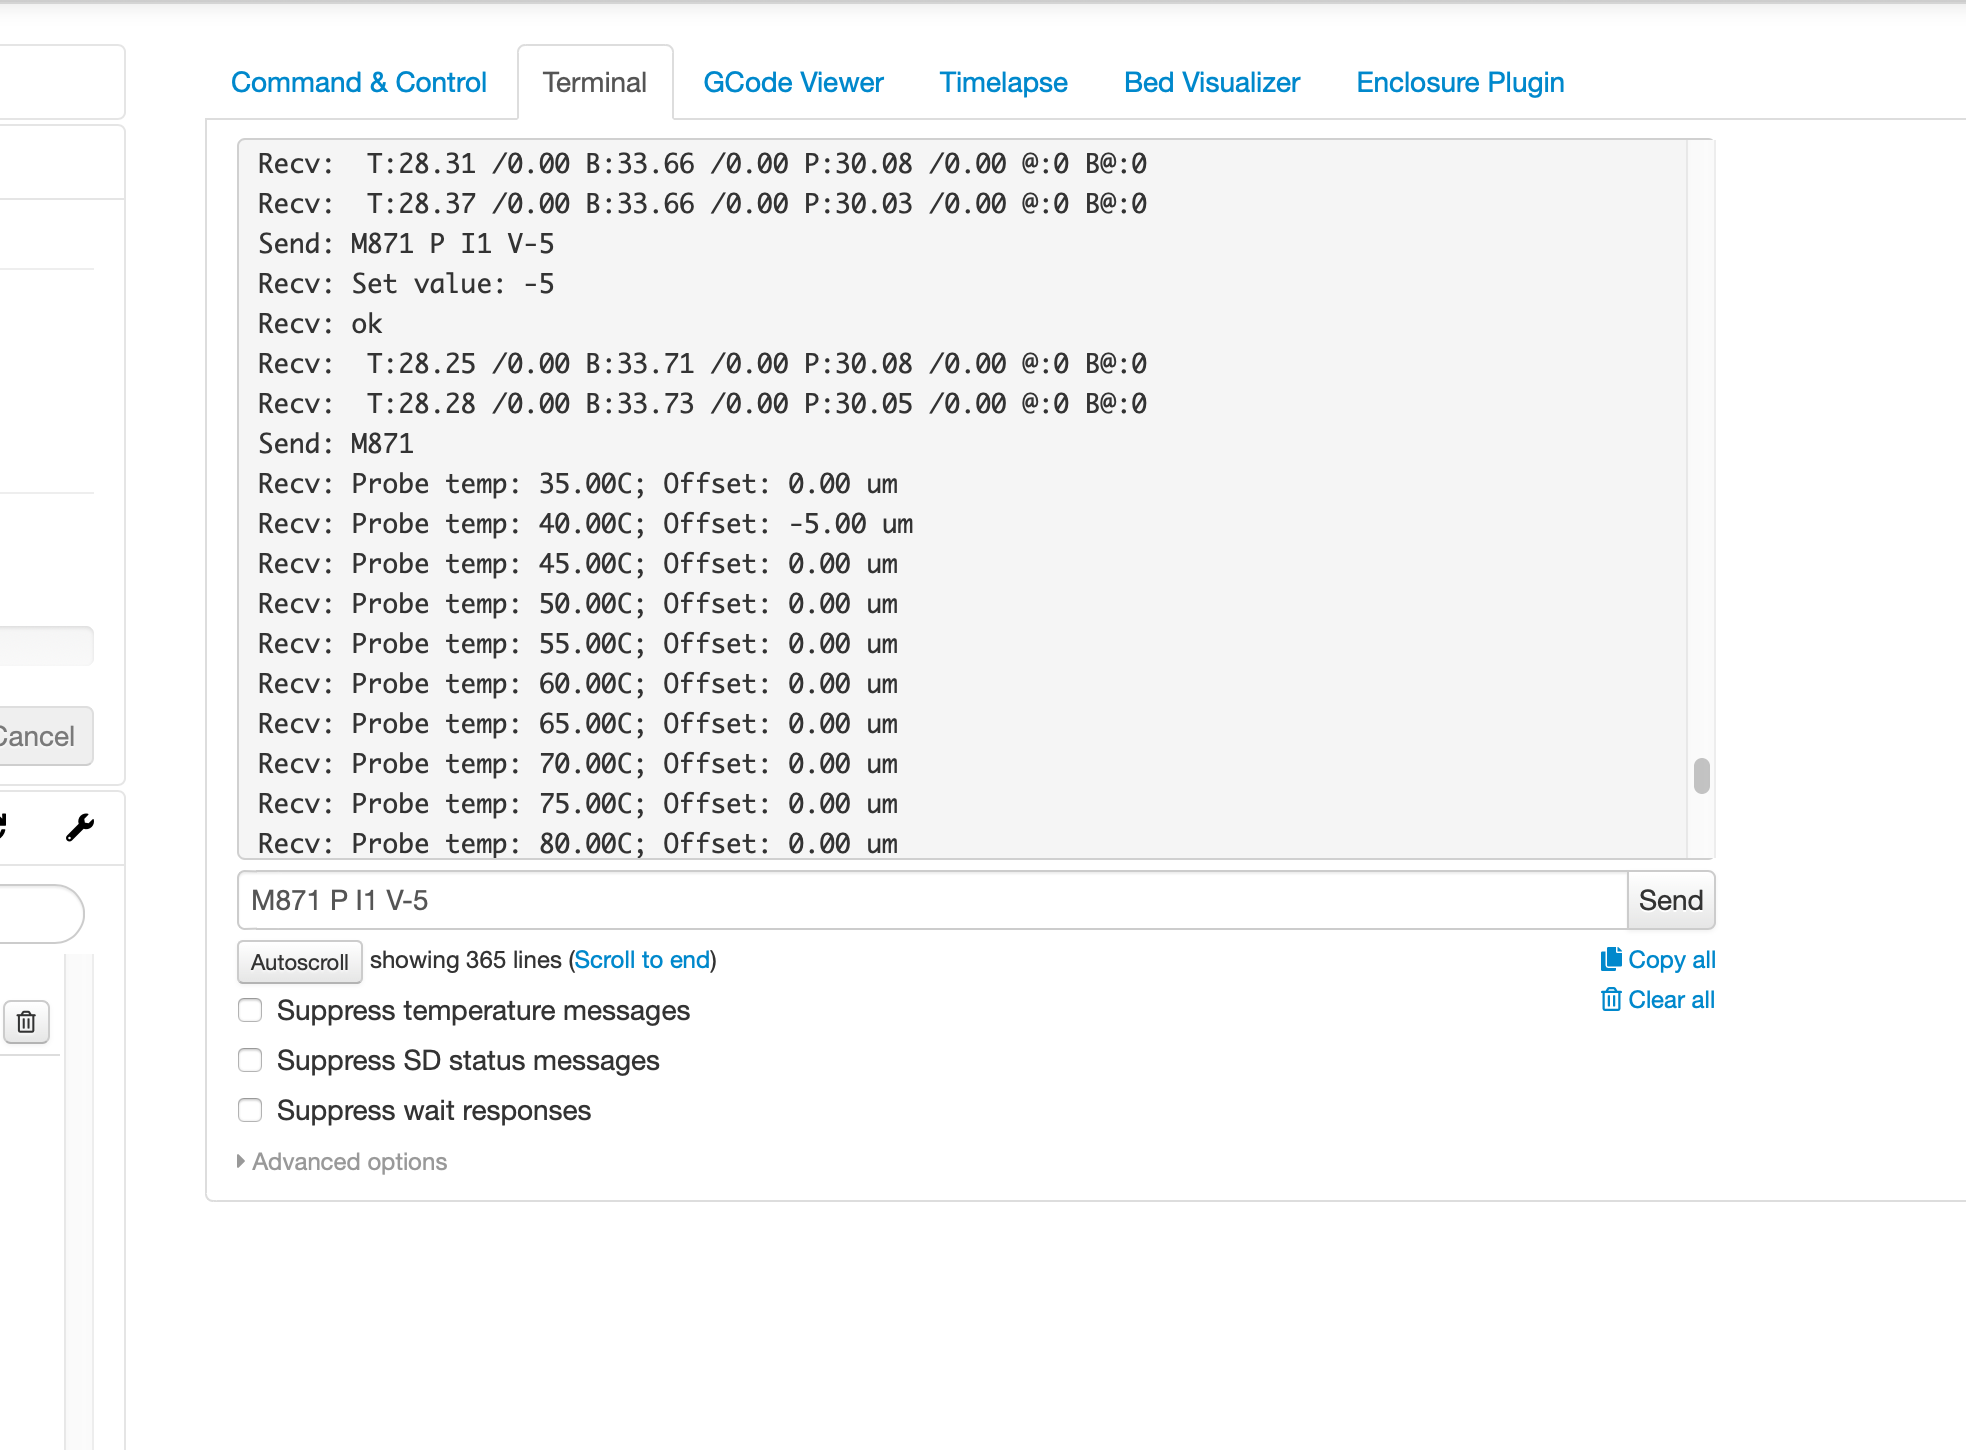This screenshot has width=1966, height=1450.
Task: Open connection settings via the wrench icon
Action: [x=79, y=826]
